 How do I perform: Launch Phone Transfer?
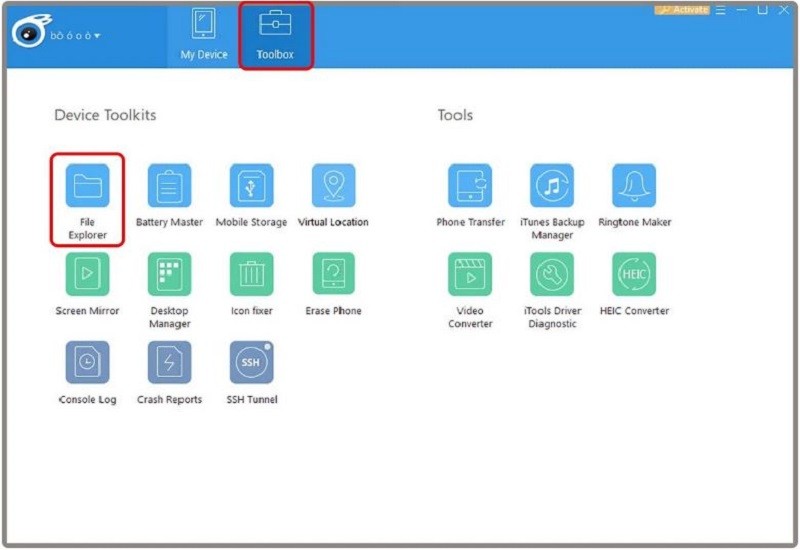coord(470,186)
